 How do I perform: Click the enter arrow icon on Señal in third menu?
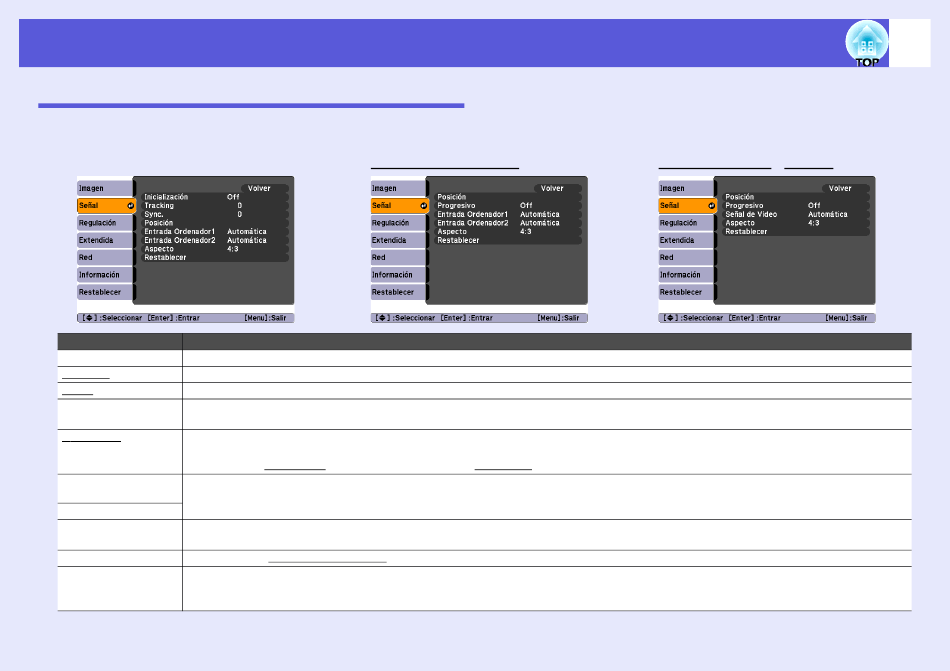(711, 206)
